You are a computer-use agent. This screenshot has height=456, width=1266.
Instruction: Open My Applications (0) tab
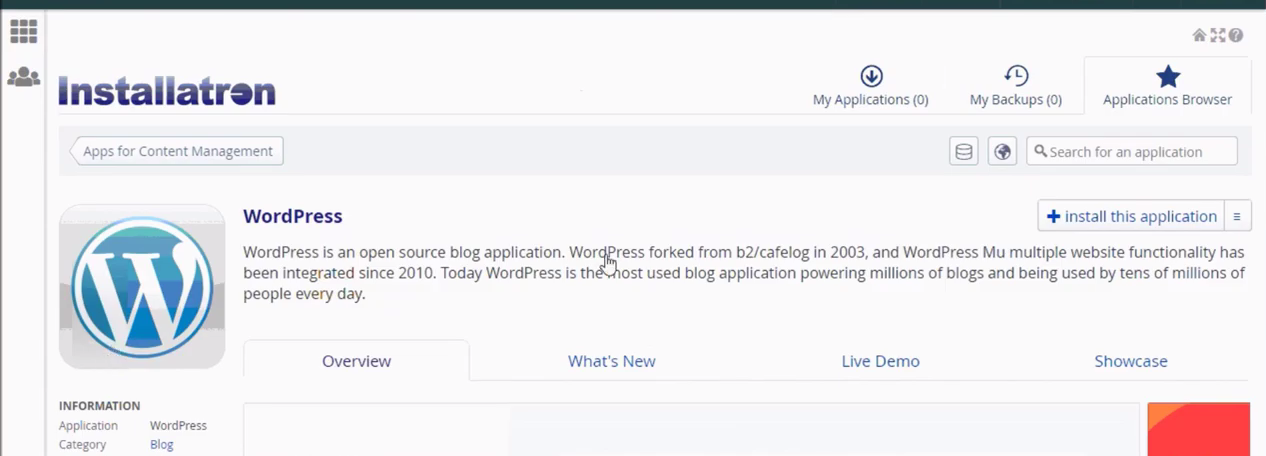coord(870,86)
